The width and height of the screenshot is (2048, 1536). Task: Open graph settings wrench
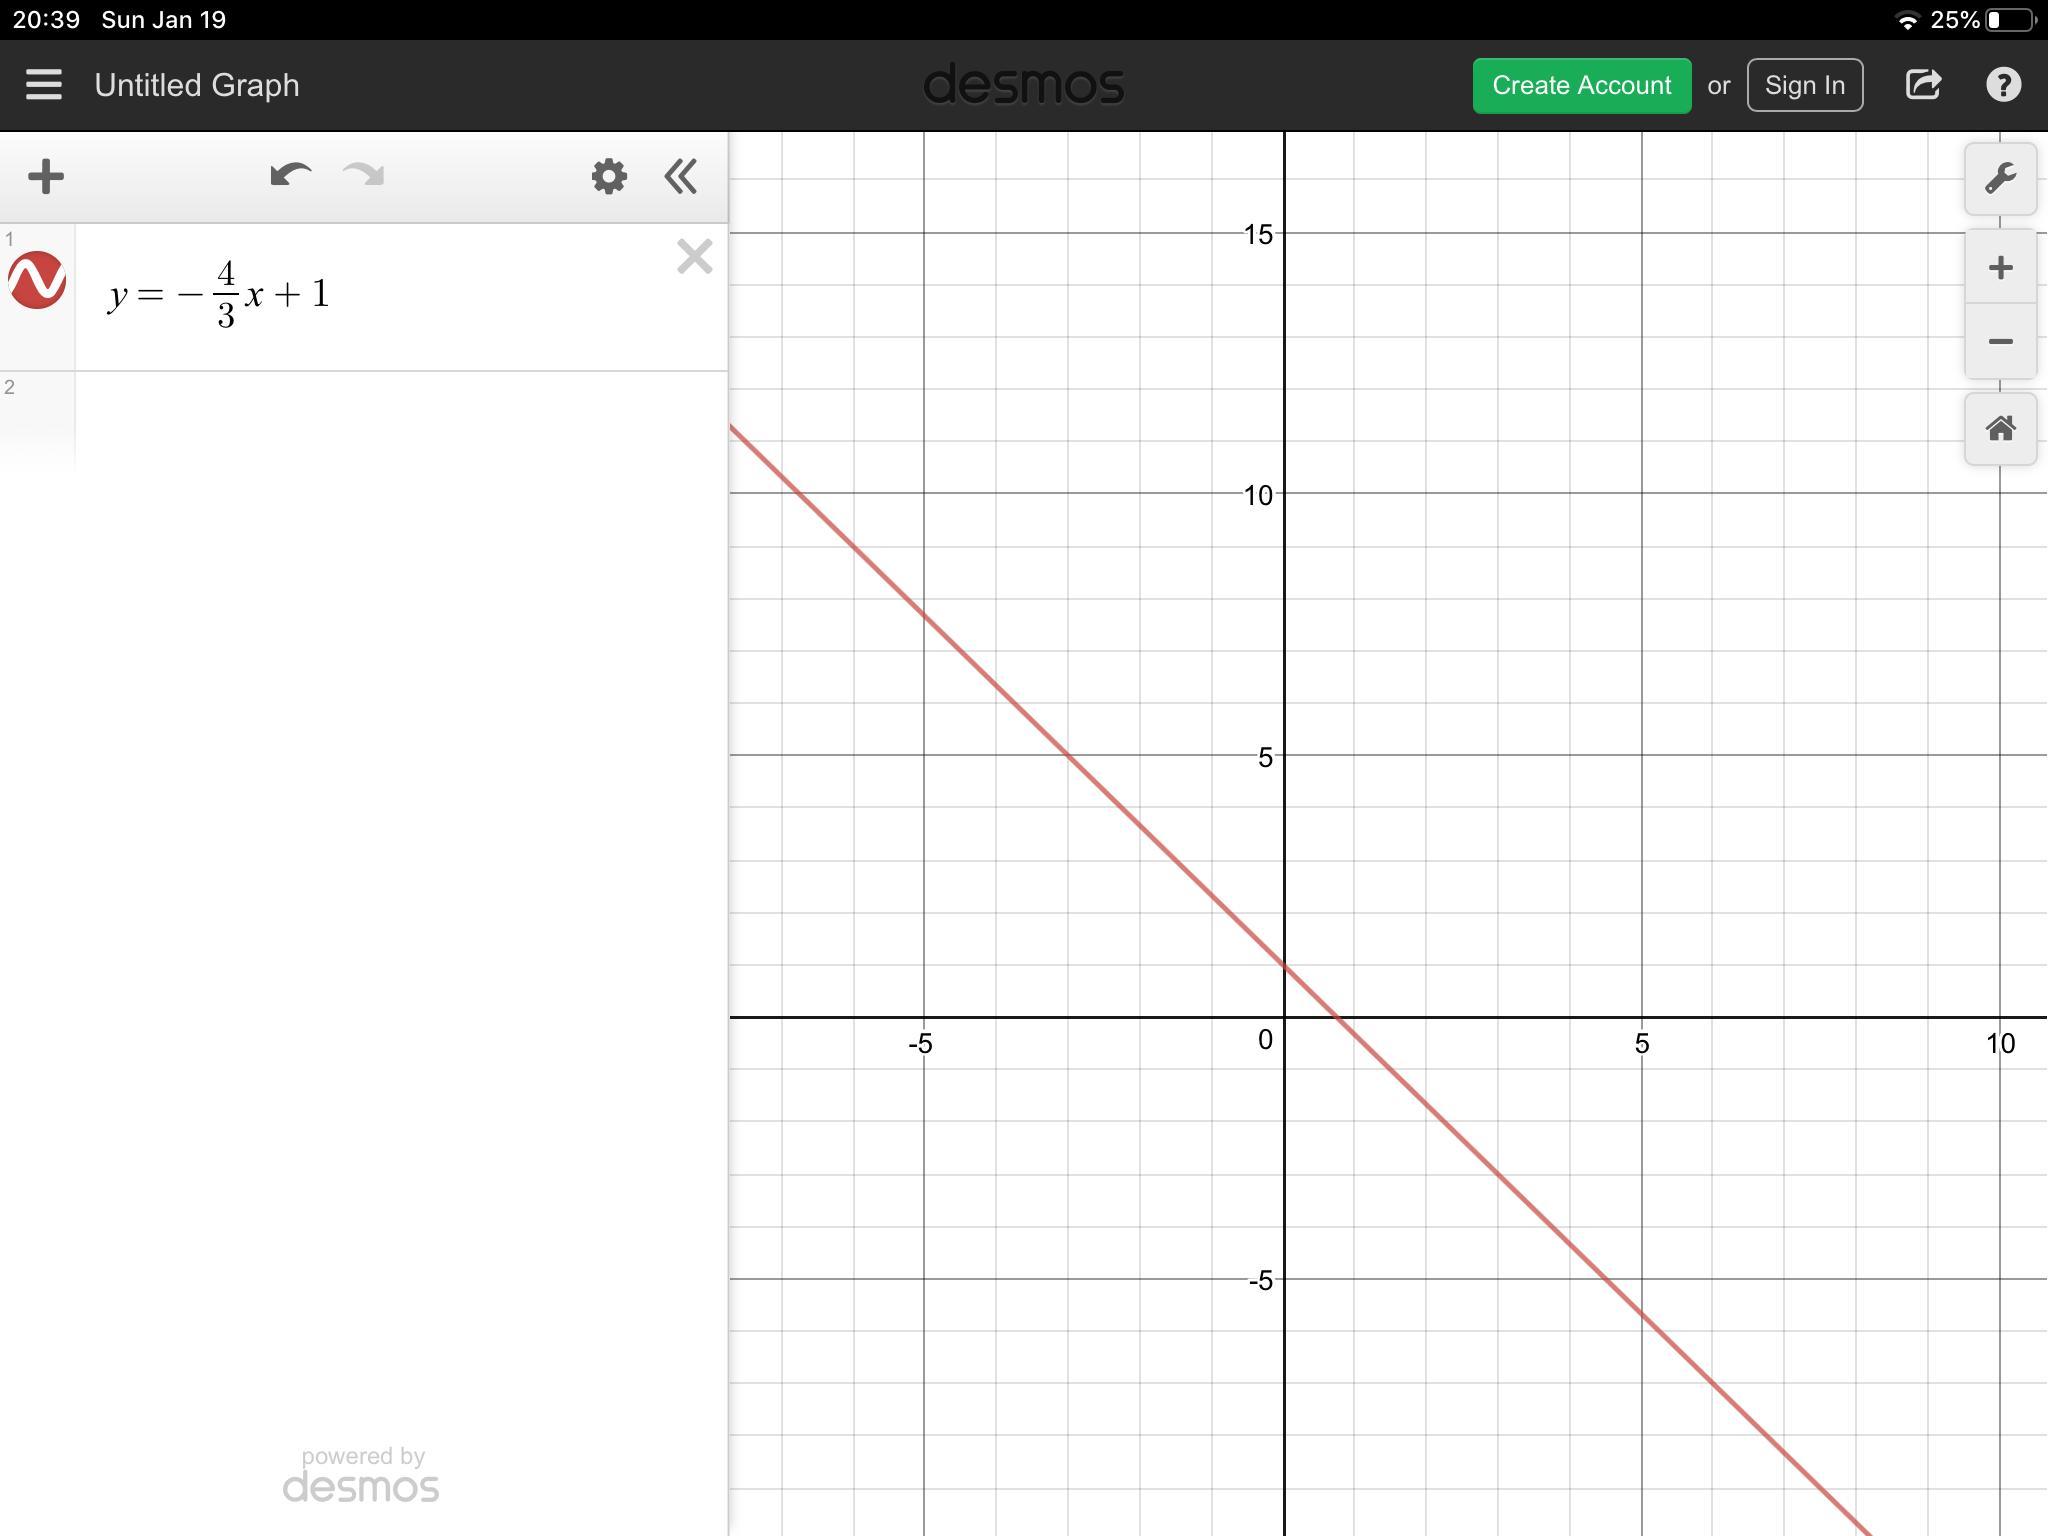2000,179
